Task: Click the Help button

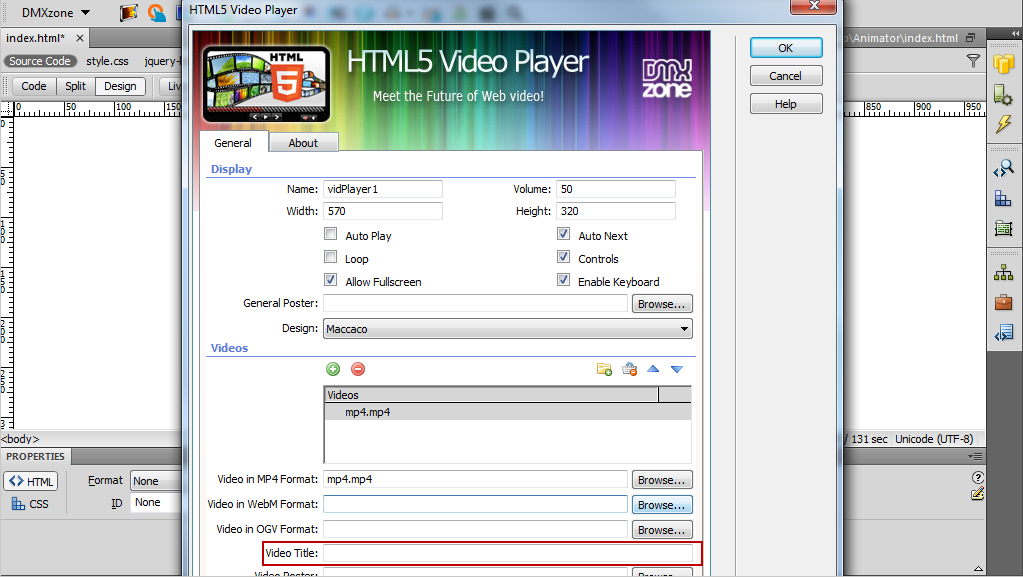Action: coord(786,104)
